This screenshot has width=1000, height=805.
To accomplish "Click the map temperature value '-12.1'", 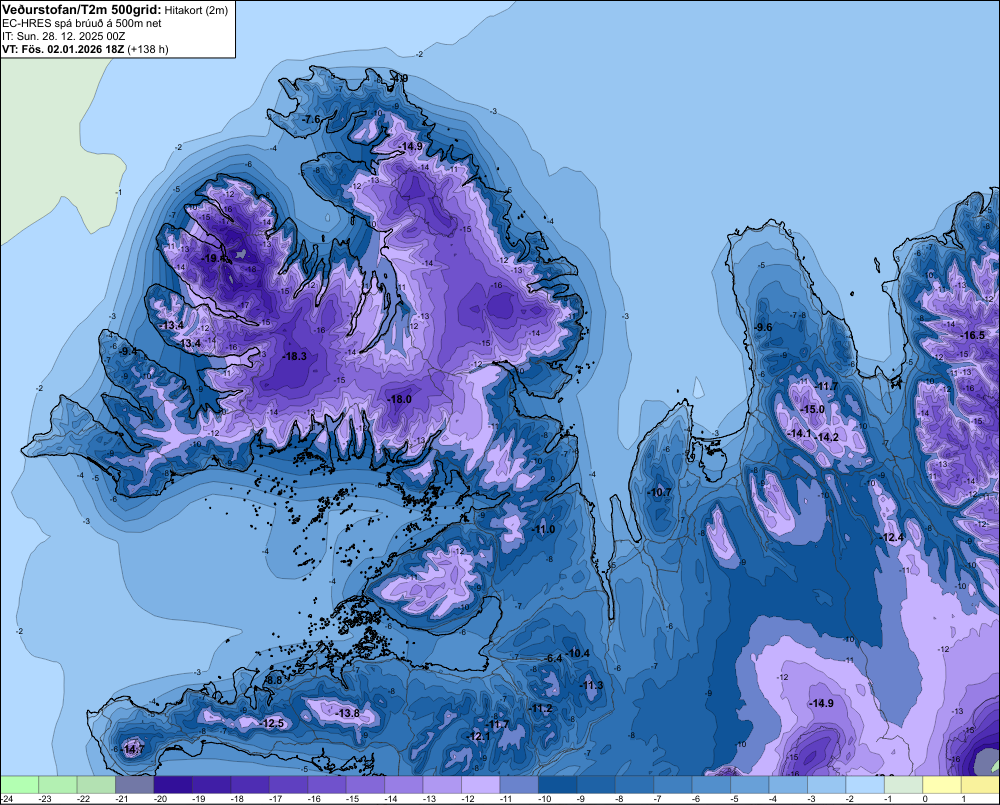I will (x=478, y=736).
